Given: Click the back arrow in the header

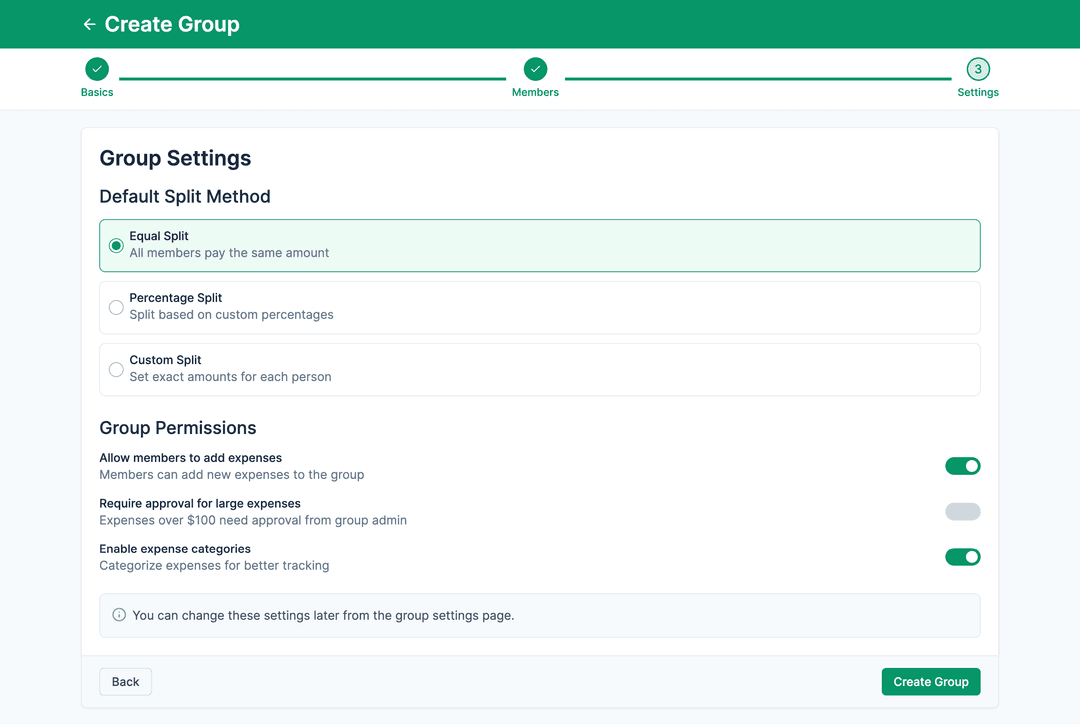Looking at the screenshot, I should click(x=89, y=24).
